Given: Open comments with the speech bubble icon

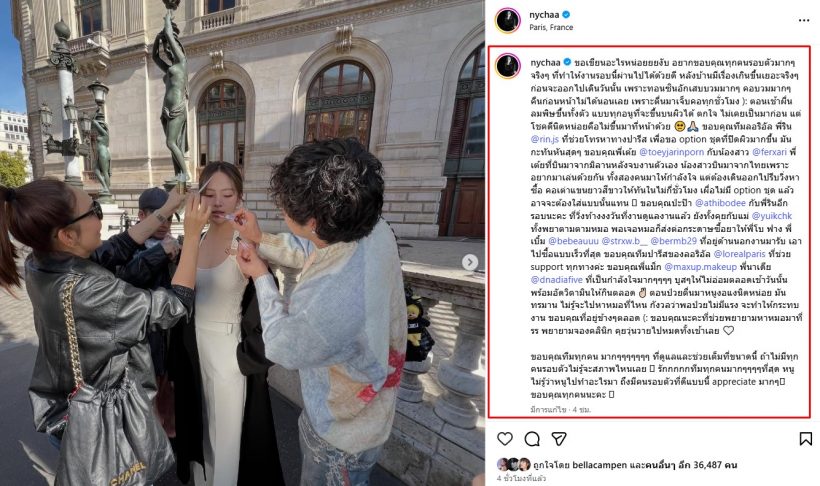Looking at the screenshot, I should pos(532,438).
